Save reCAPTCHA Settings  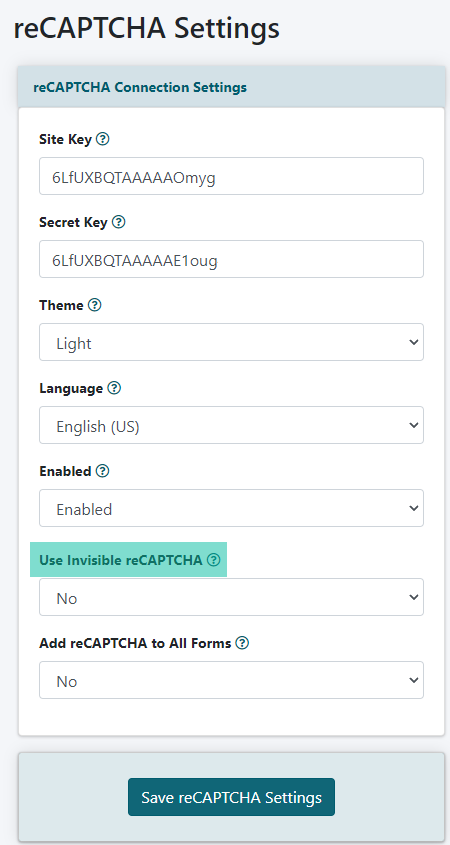(231, 797)
